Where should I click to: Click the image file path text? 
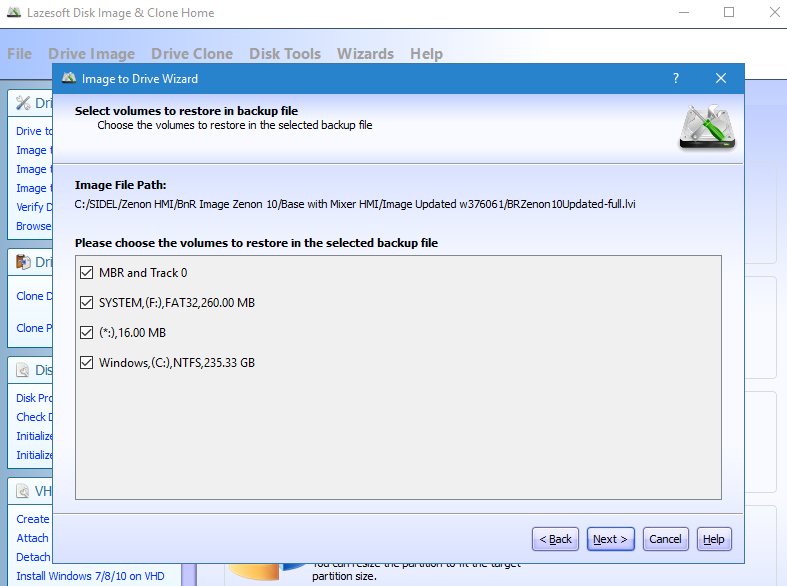click(355, 204)
